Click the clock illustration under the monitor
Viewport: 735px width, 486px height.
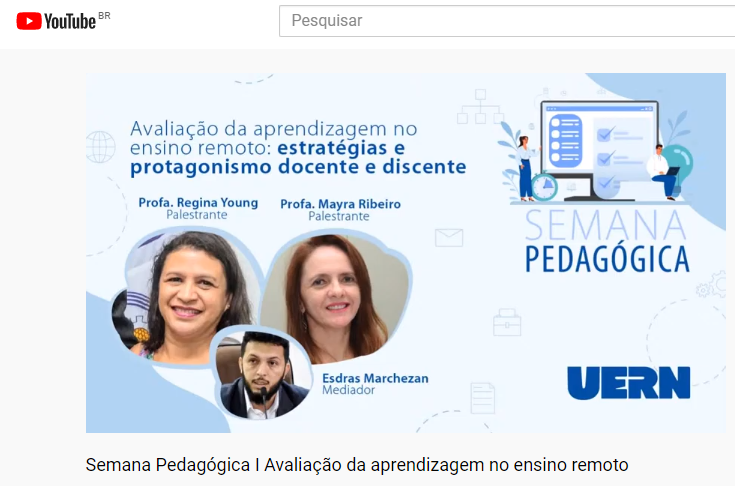(544, 187)
